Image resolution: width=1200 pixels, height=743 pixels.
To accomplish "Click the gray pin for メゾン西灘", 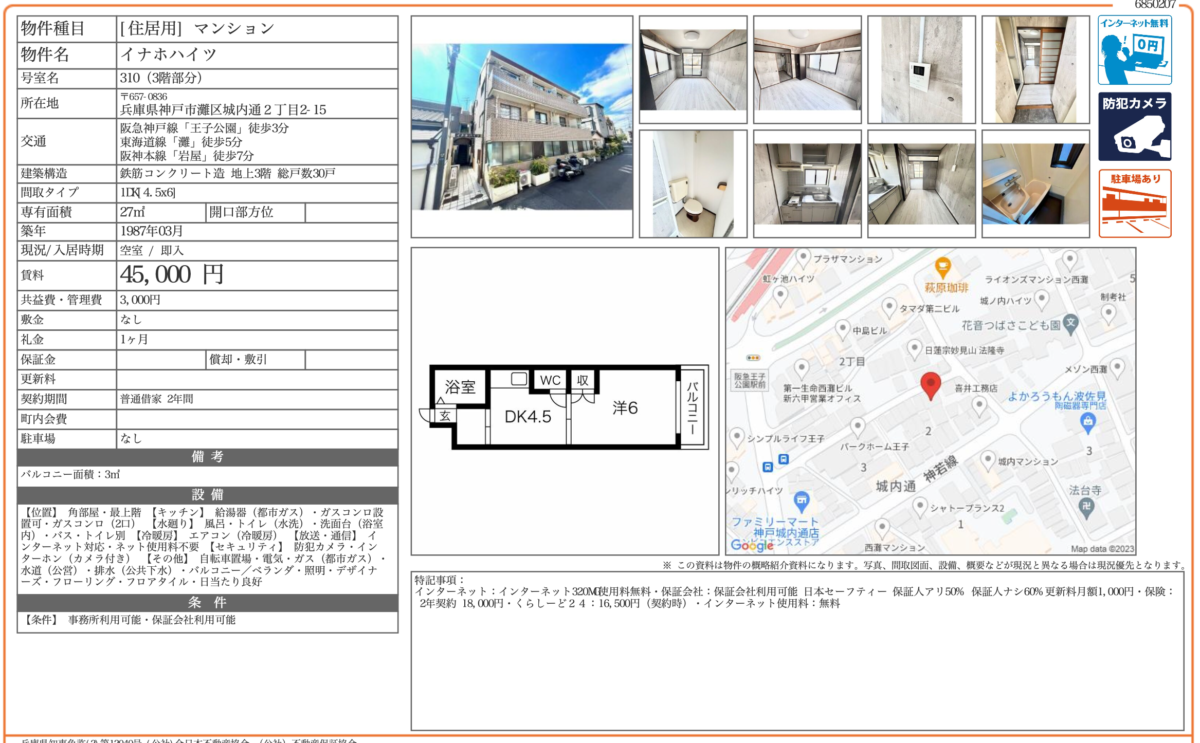I will tap(1118, 369).
